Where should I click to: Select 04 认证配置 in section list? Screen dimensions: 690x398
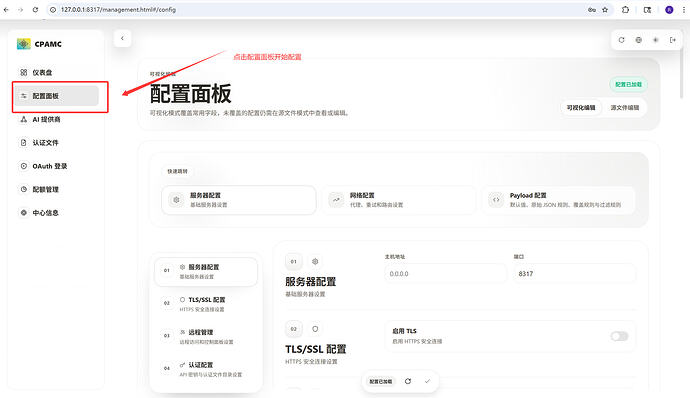coord(206,369)
